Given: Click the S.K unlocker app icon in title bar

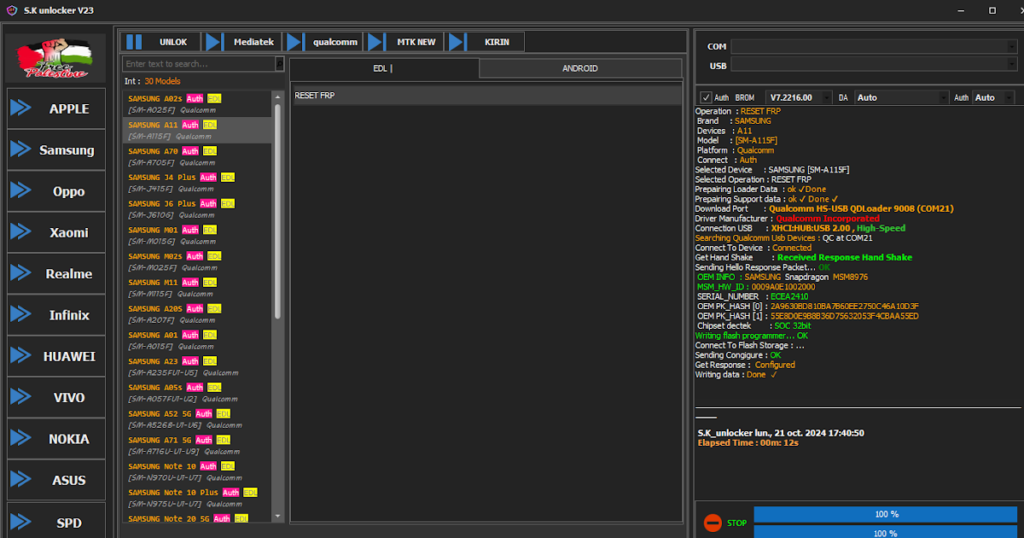Looking at the screenshot, I should (12, 10).
